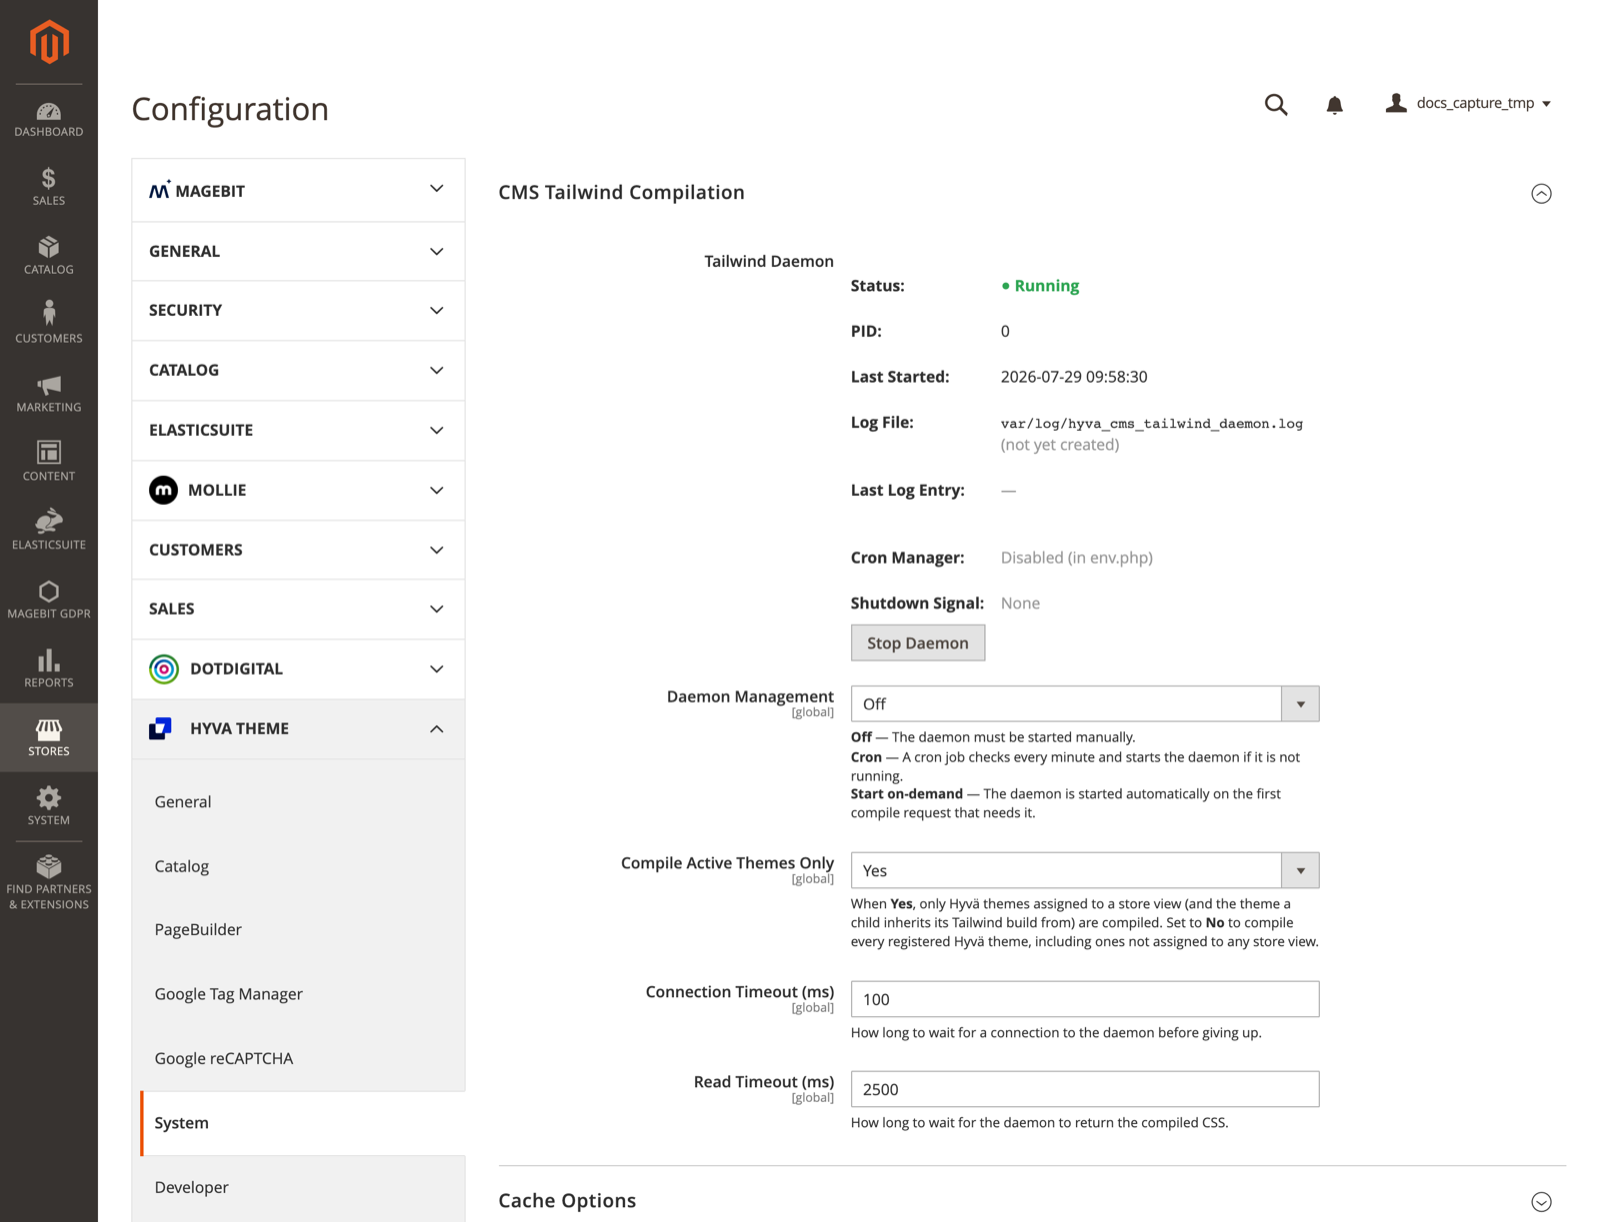Open the Reports sidebar menu
The image size is (1600, 1222).
tap(49, 669)
